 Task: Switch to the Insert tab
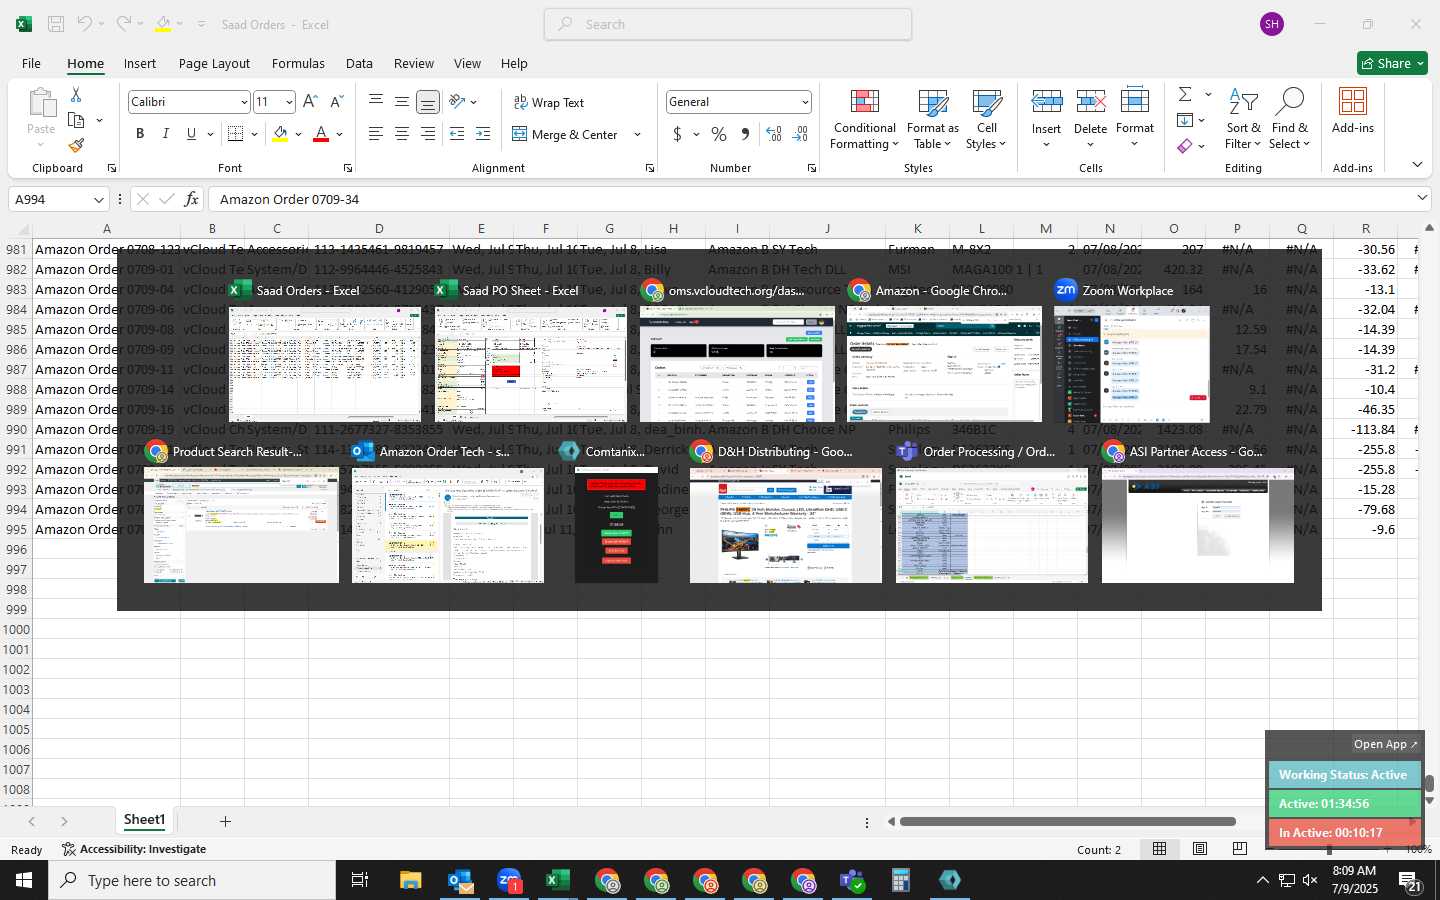click(x=140, y=63)
